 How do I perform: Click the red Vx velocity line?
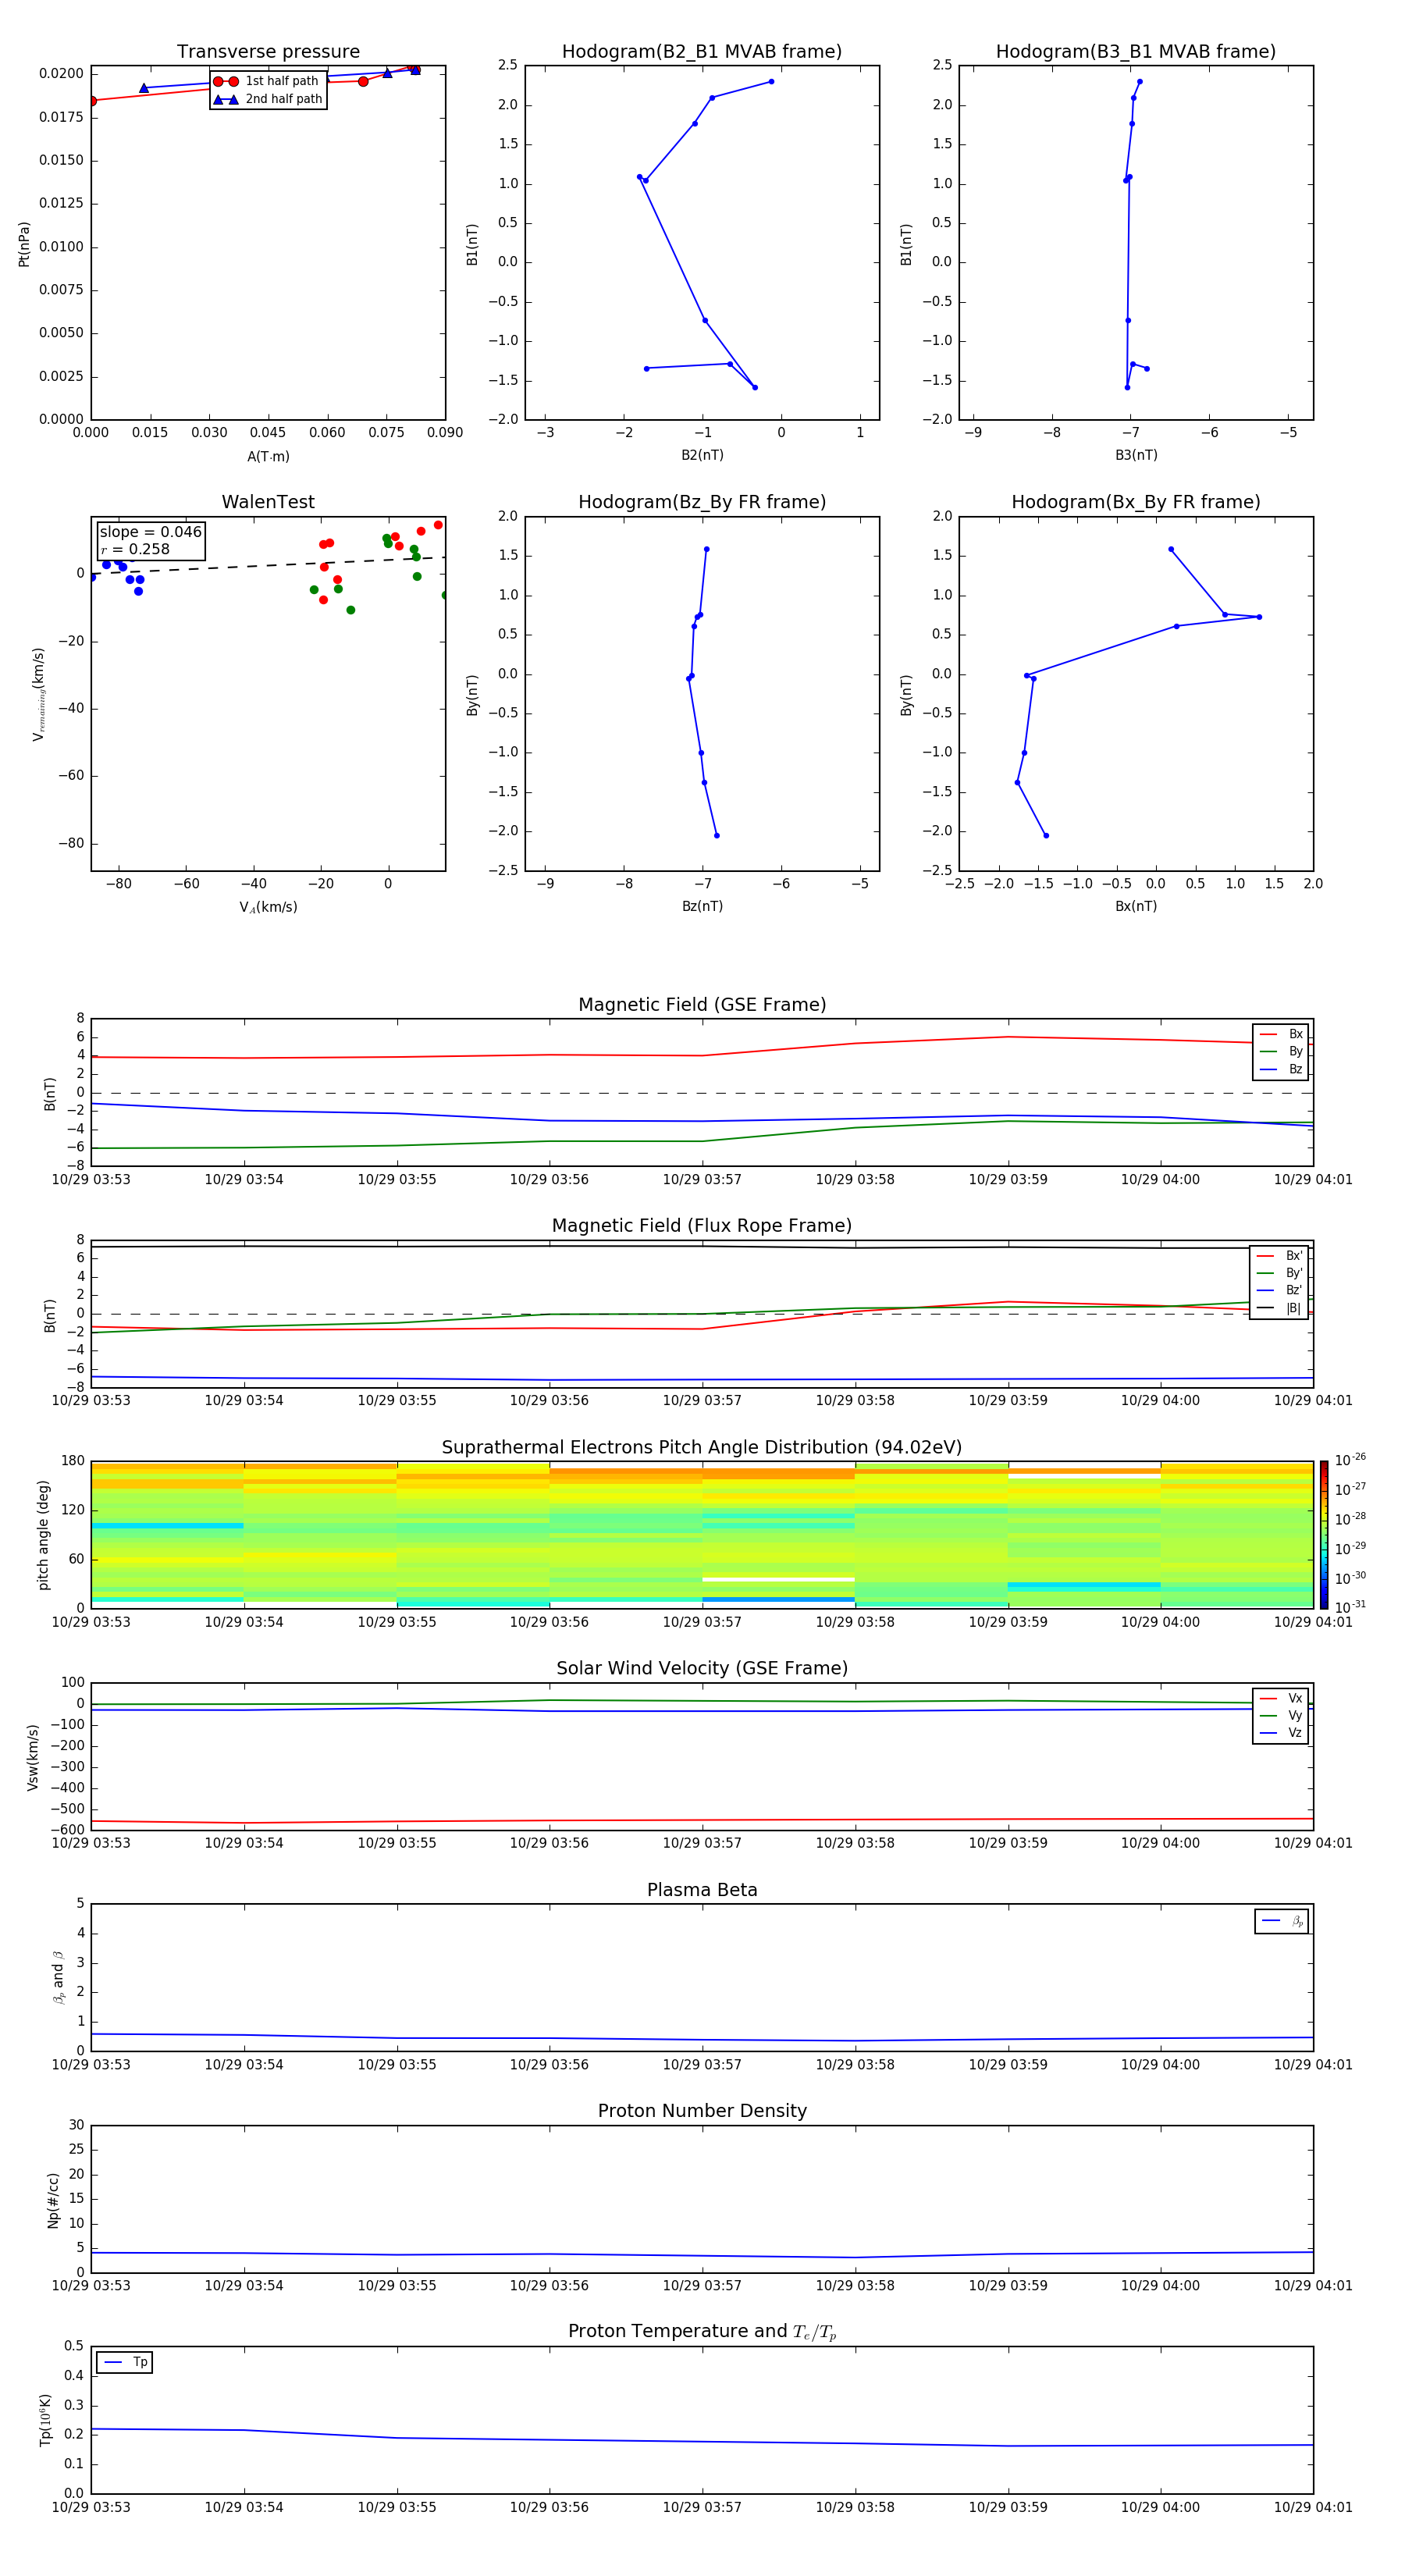click(x=702, y=1820)
